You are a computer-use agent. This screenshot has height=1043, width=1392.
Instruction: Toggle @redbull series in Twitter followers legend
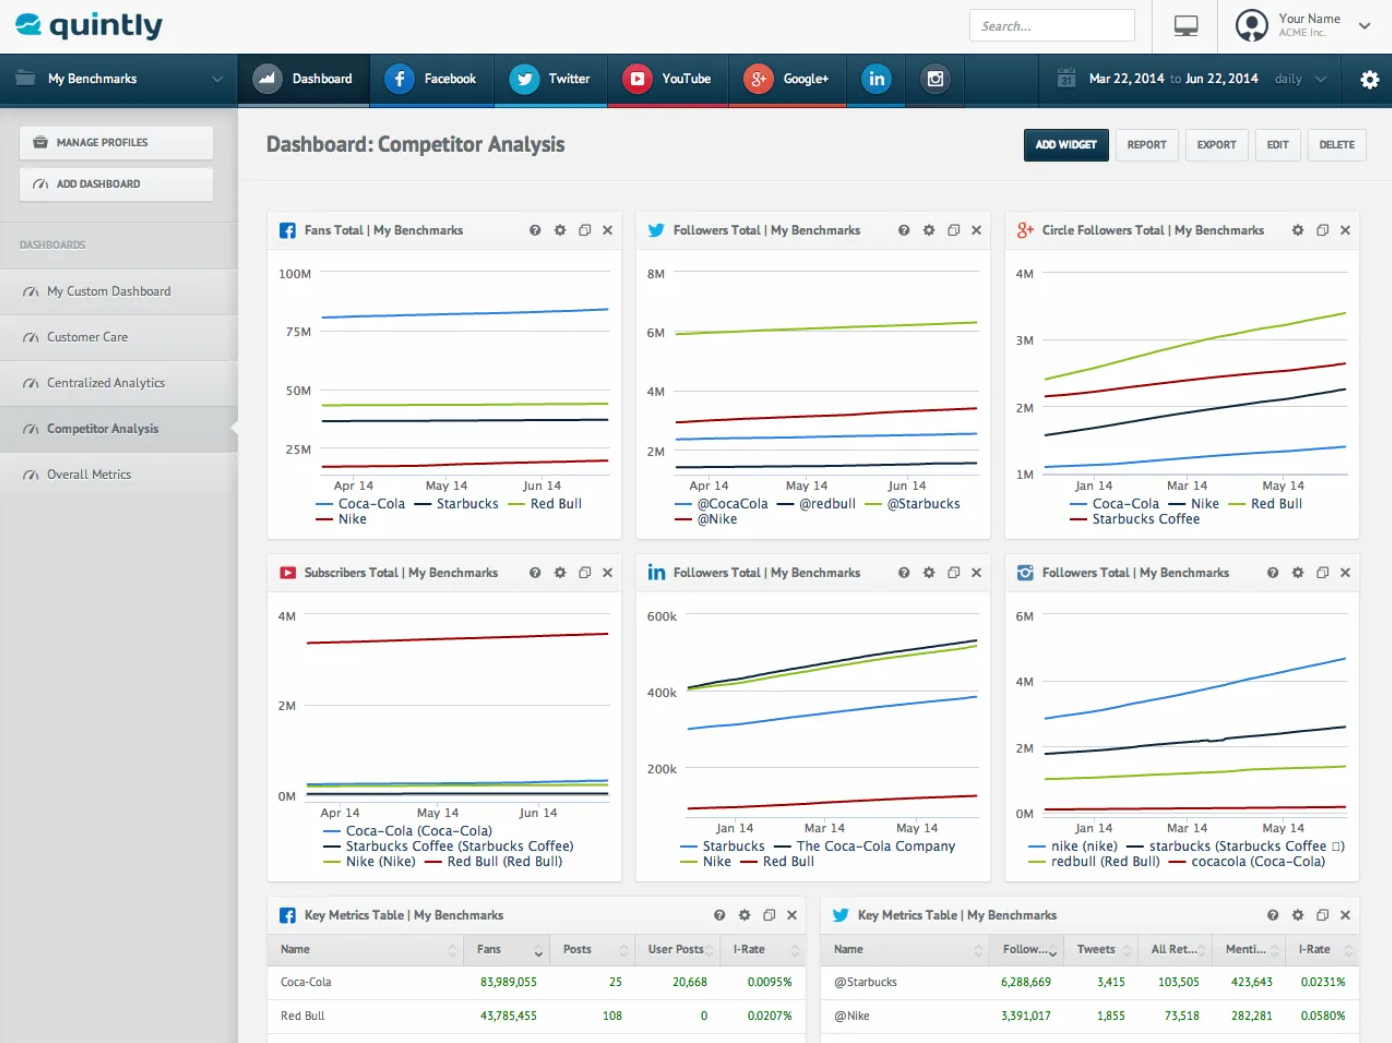click(816, 504)
